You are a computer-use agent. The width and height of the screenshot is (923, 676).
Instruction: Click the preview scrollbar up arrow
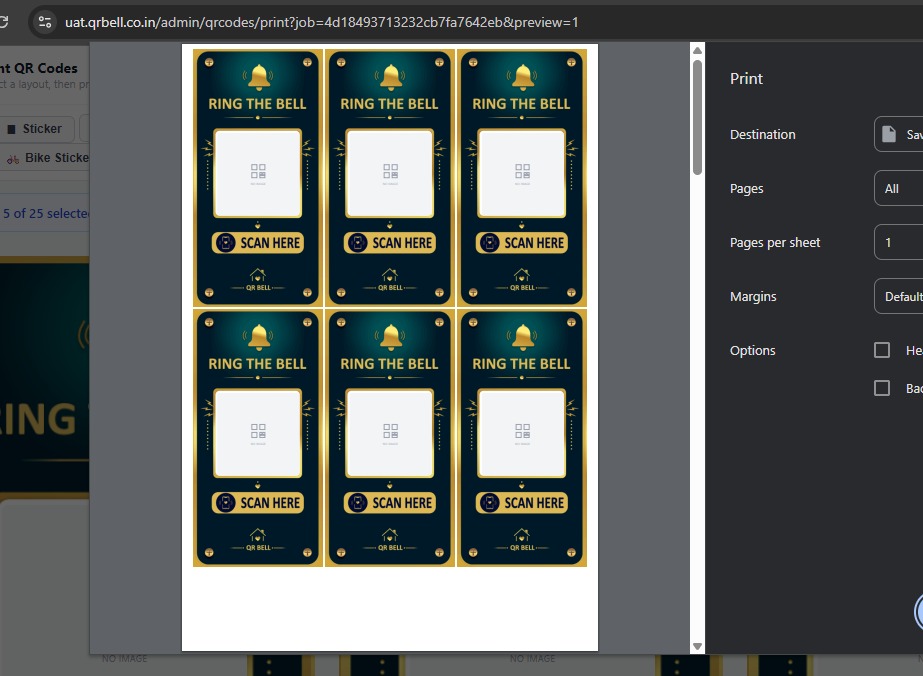[698, 51]
